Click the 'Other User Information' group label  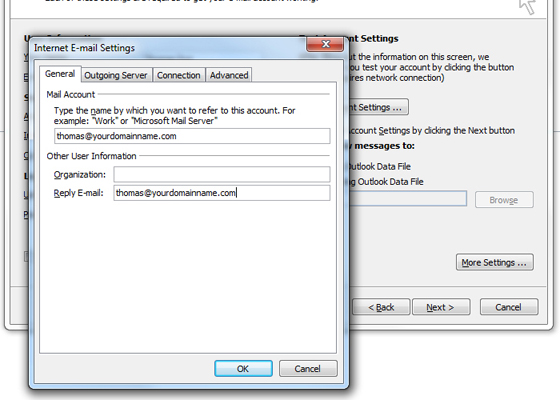(91, 156)
